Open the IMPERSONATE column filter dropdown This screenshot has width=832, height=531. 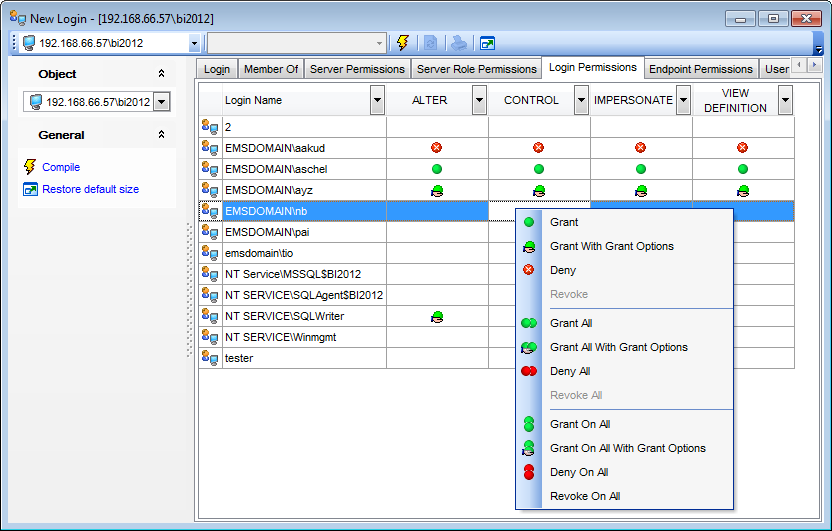click(683, 100)
